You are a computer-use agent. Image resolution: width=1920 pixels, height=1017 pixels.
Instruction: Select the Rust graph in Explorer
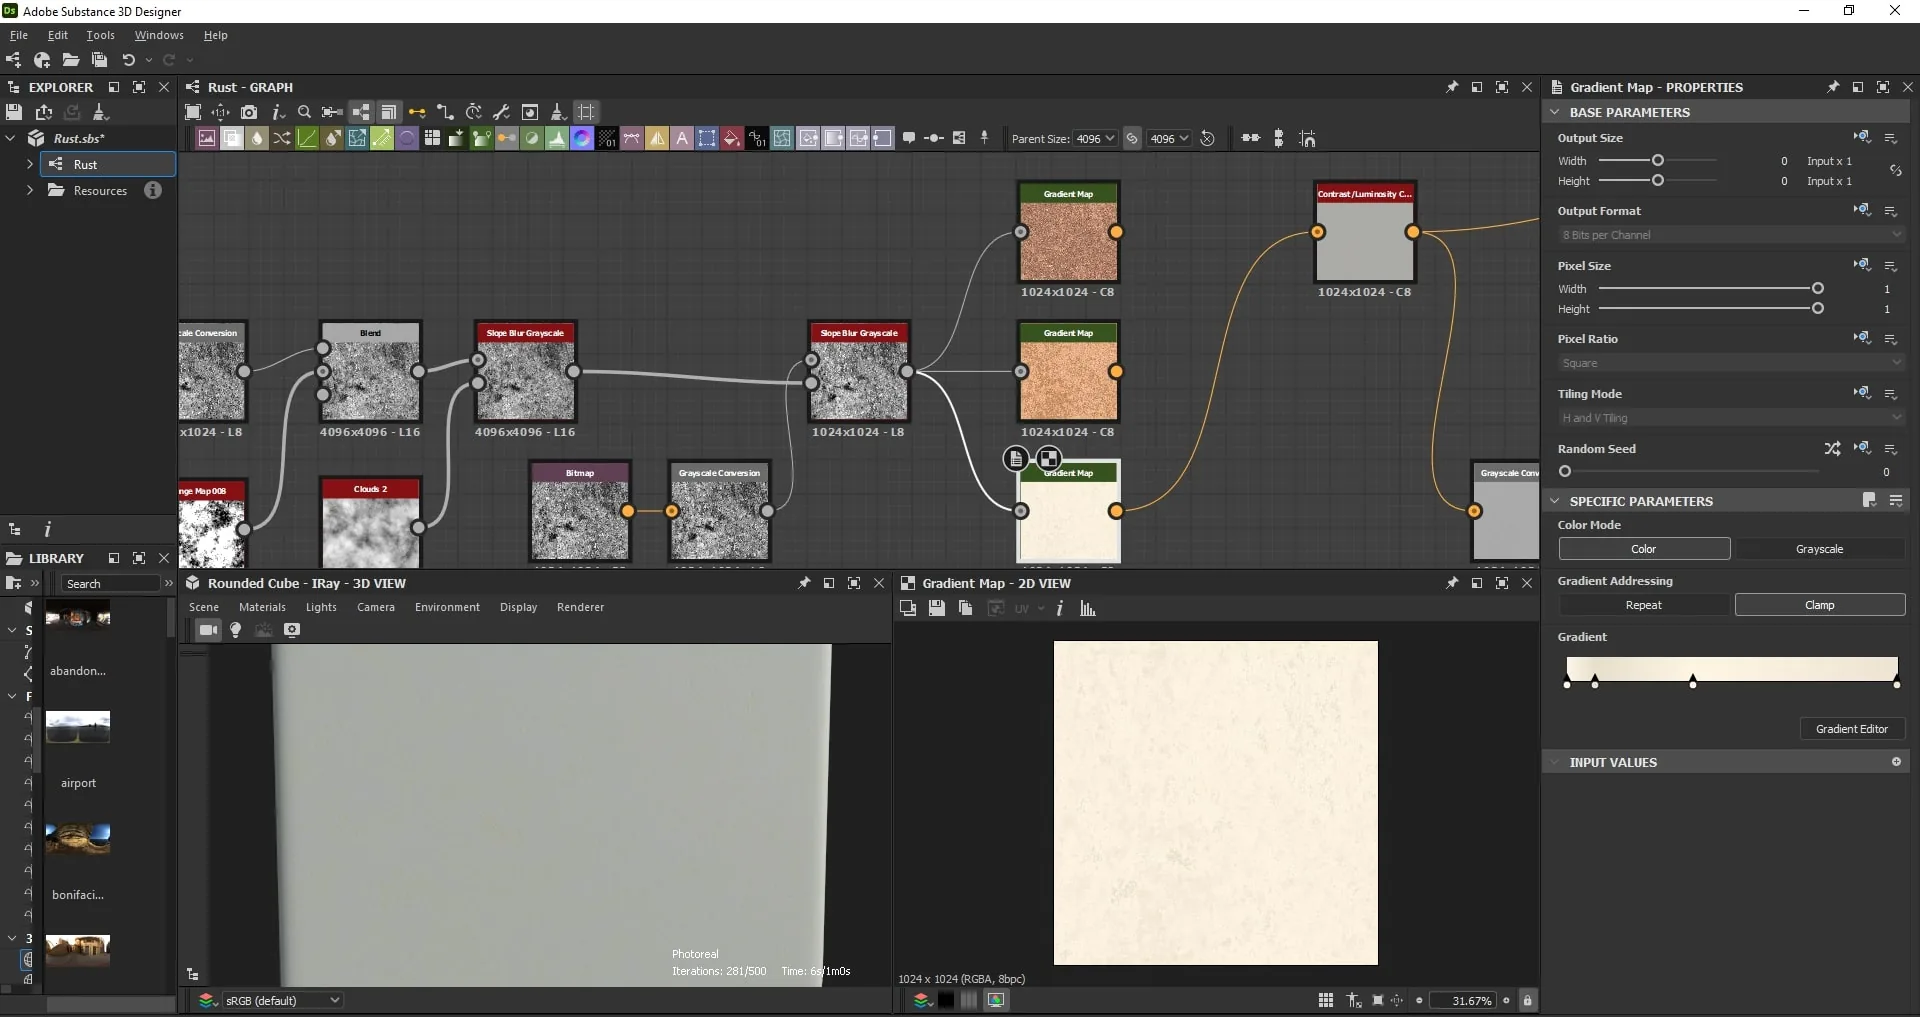(x=86, y=164)
